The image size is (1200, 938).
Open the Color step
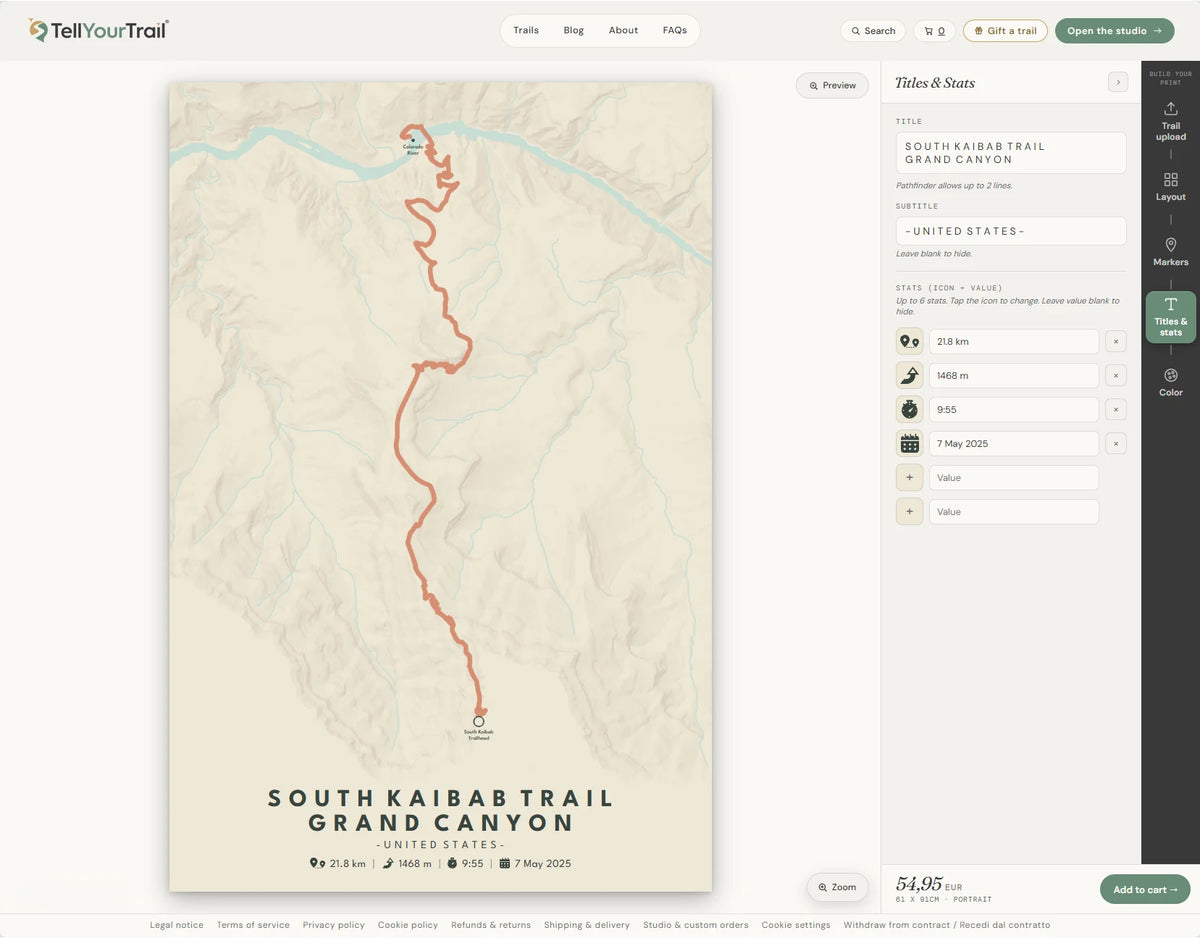tap(1170, 382)
